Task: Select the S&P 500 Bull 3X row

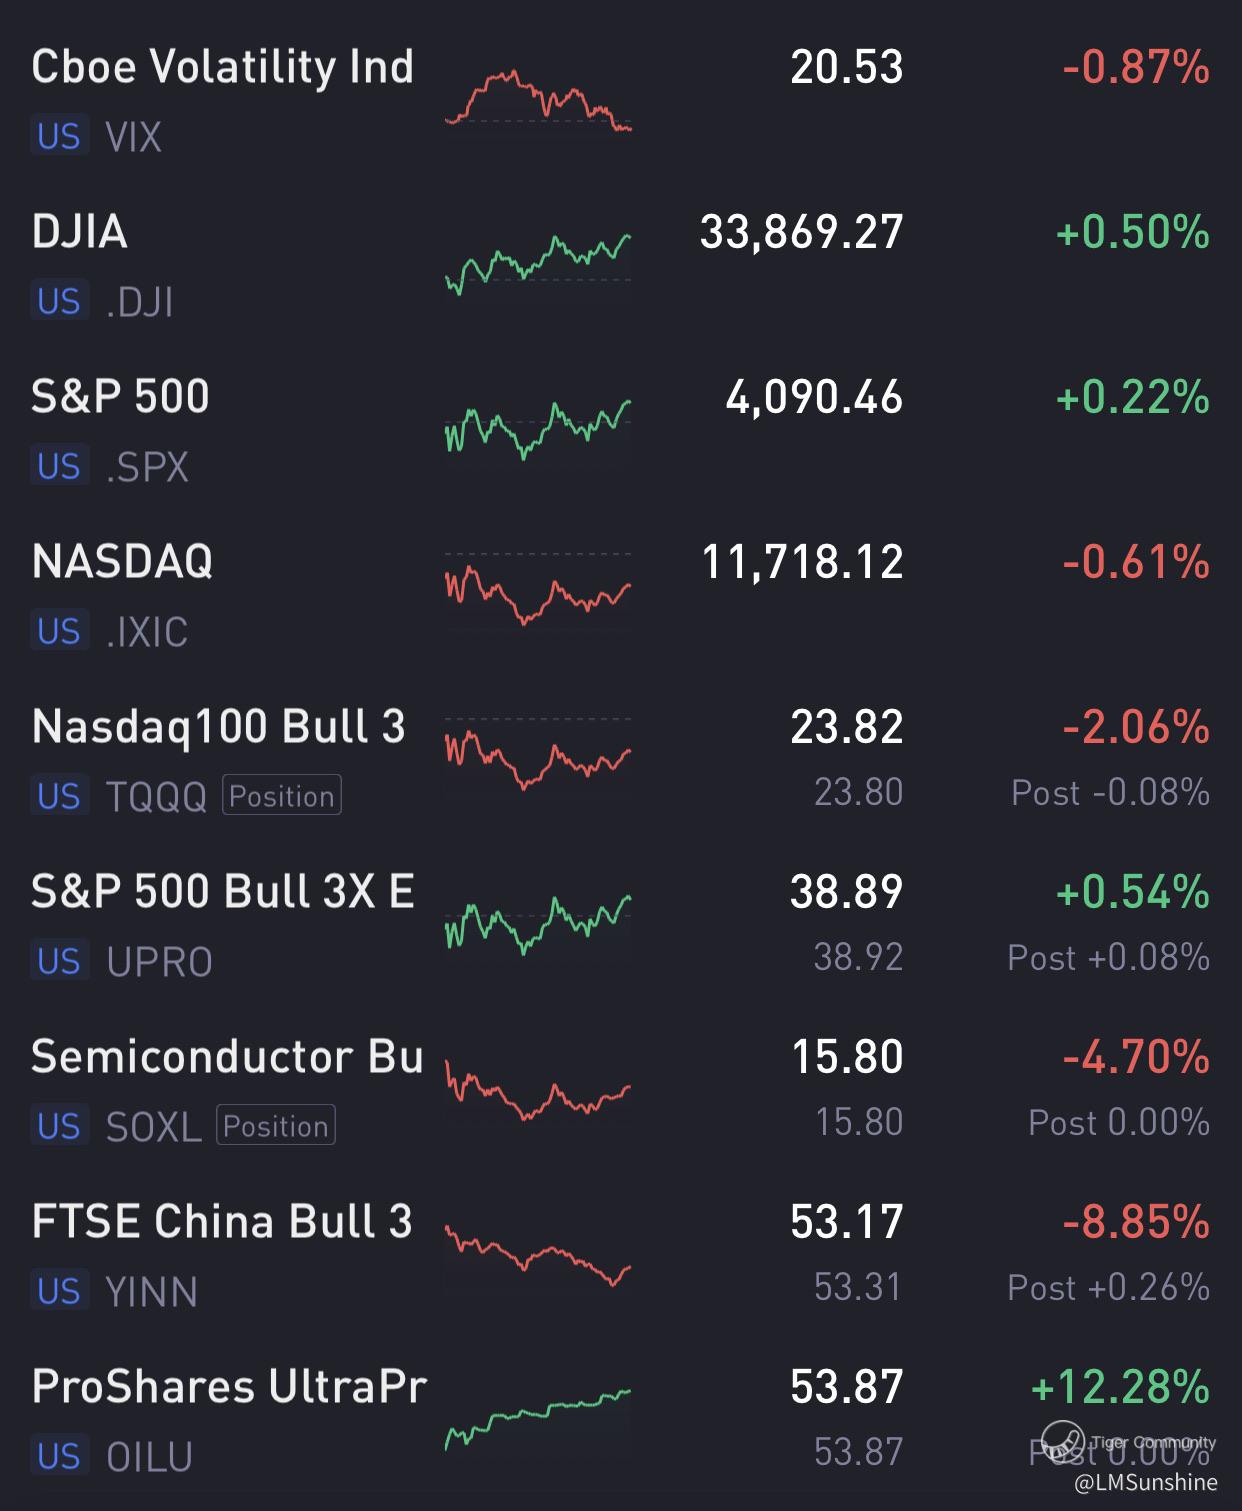Action: (222, 892)
